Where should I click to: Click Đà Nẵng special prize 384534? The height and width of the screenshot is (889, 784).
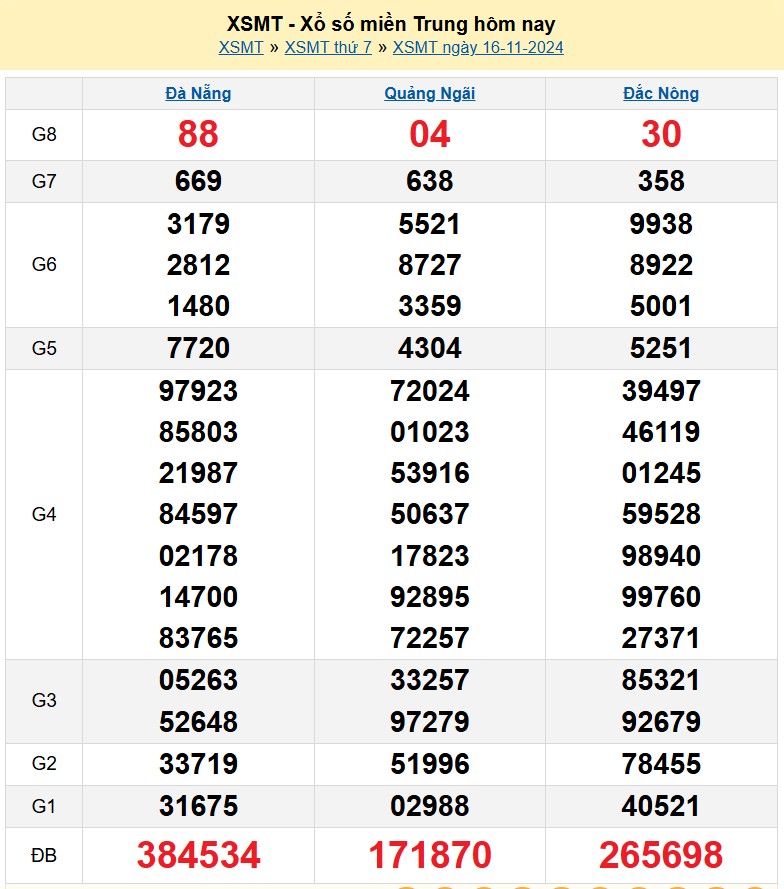click(198, 855)
